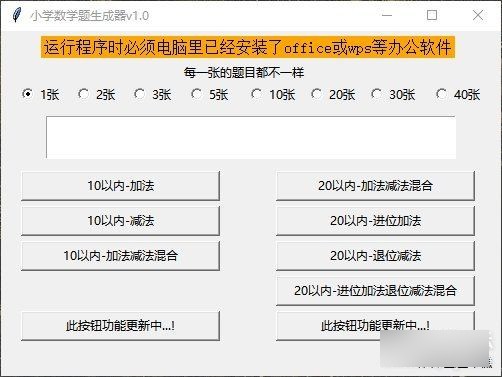Minimize the 小学数学题生成器 window
The width and height of the screenshot is (502, 377).
[387, 15]
